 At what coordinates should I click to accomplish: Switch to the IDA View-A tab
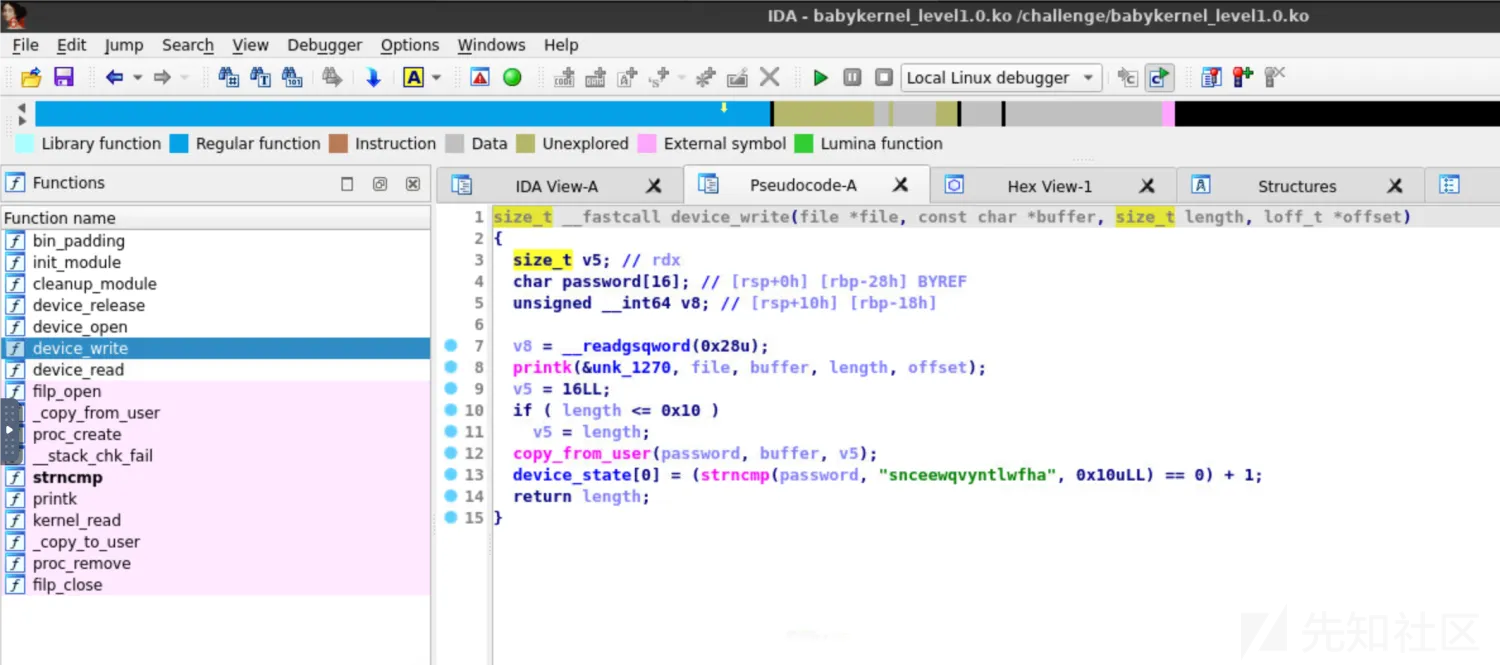[x=556, y=186]
